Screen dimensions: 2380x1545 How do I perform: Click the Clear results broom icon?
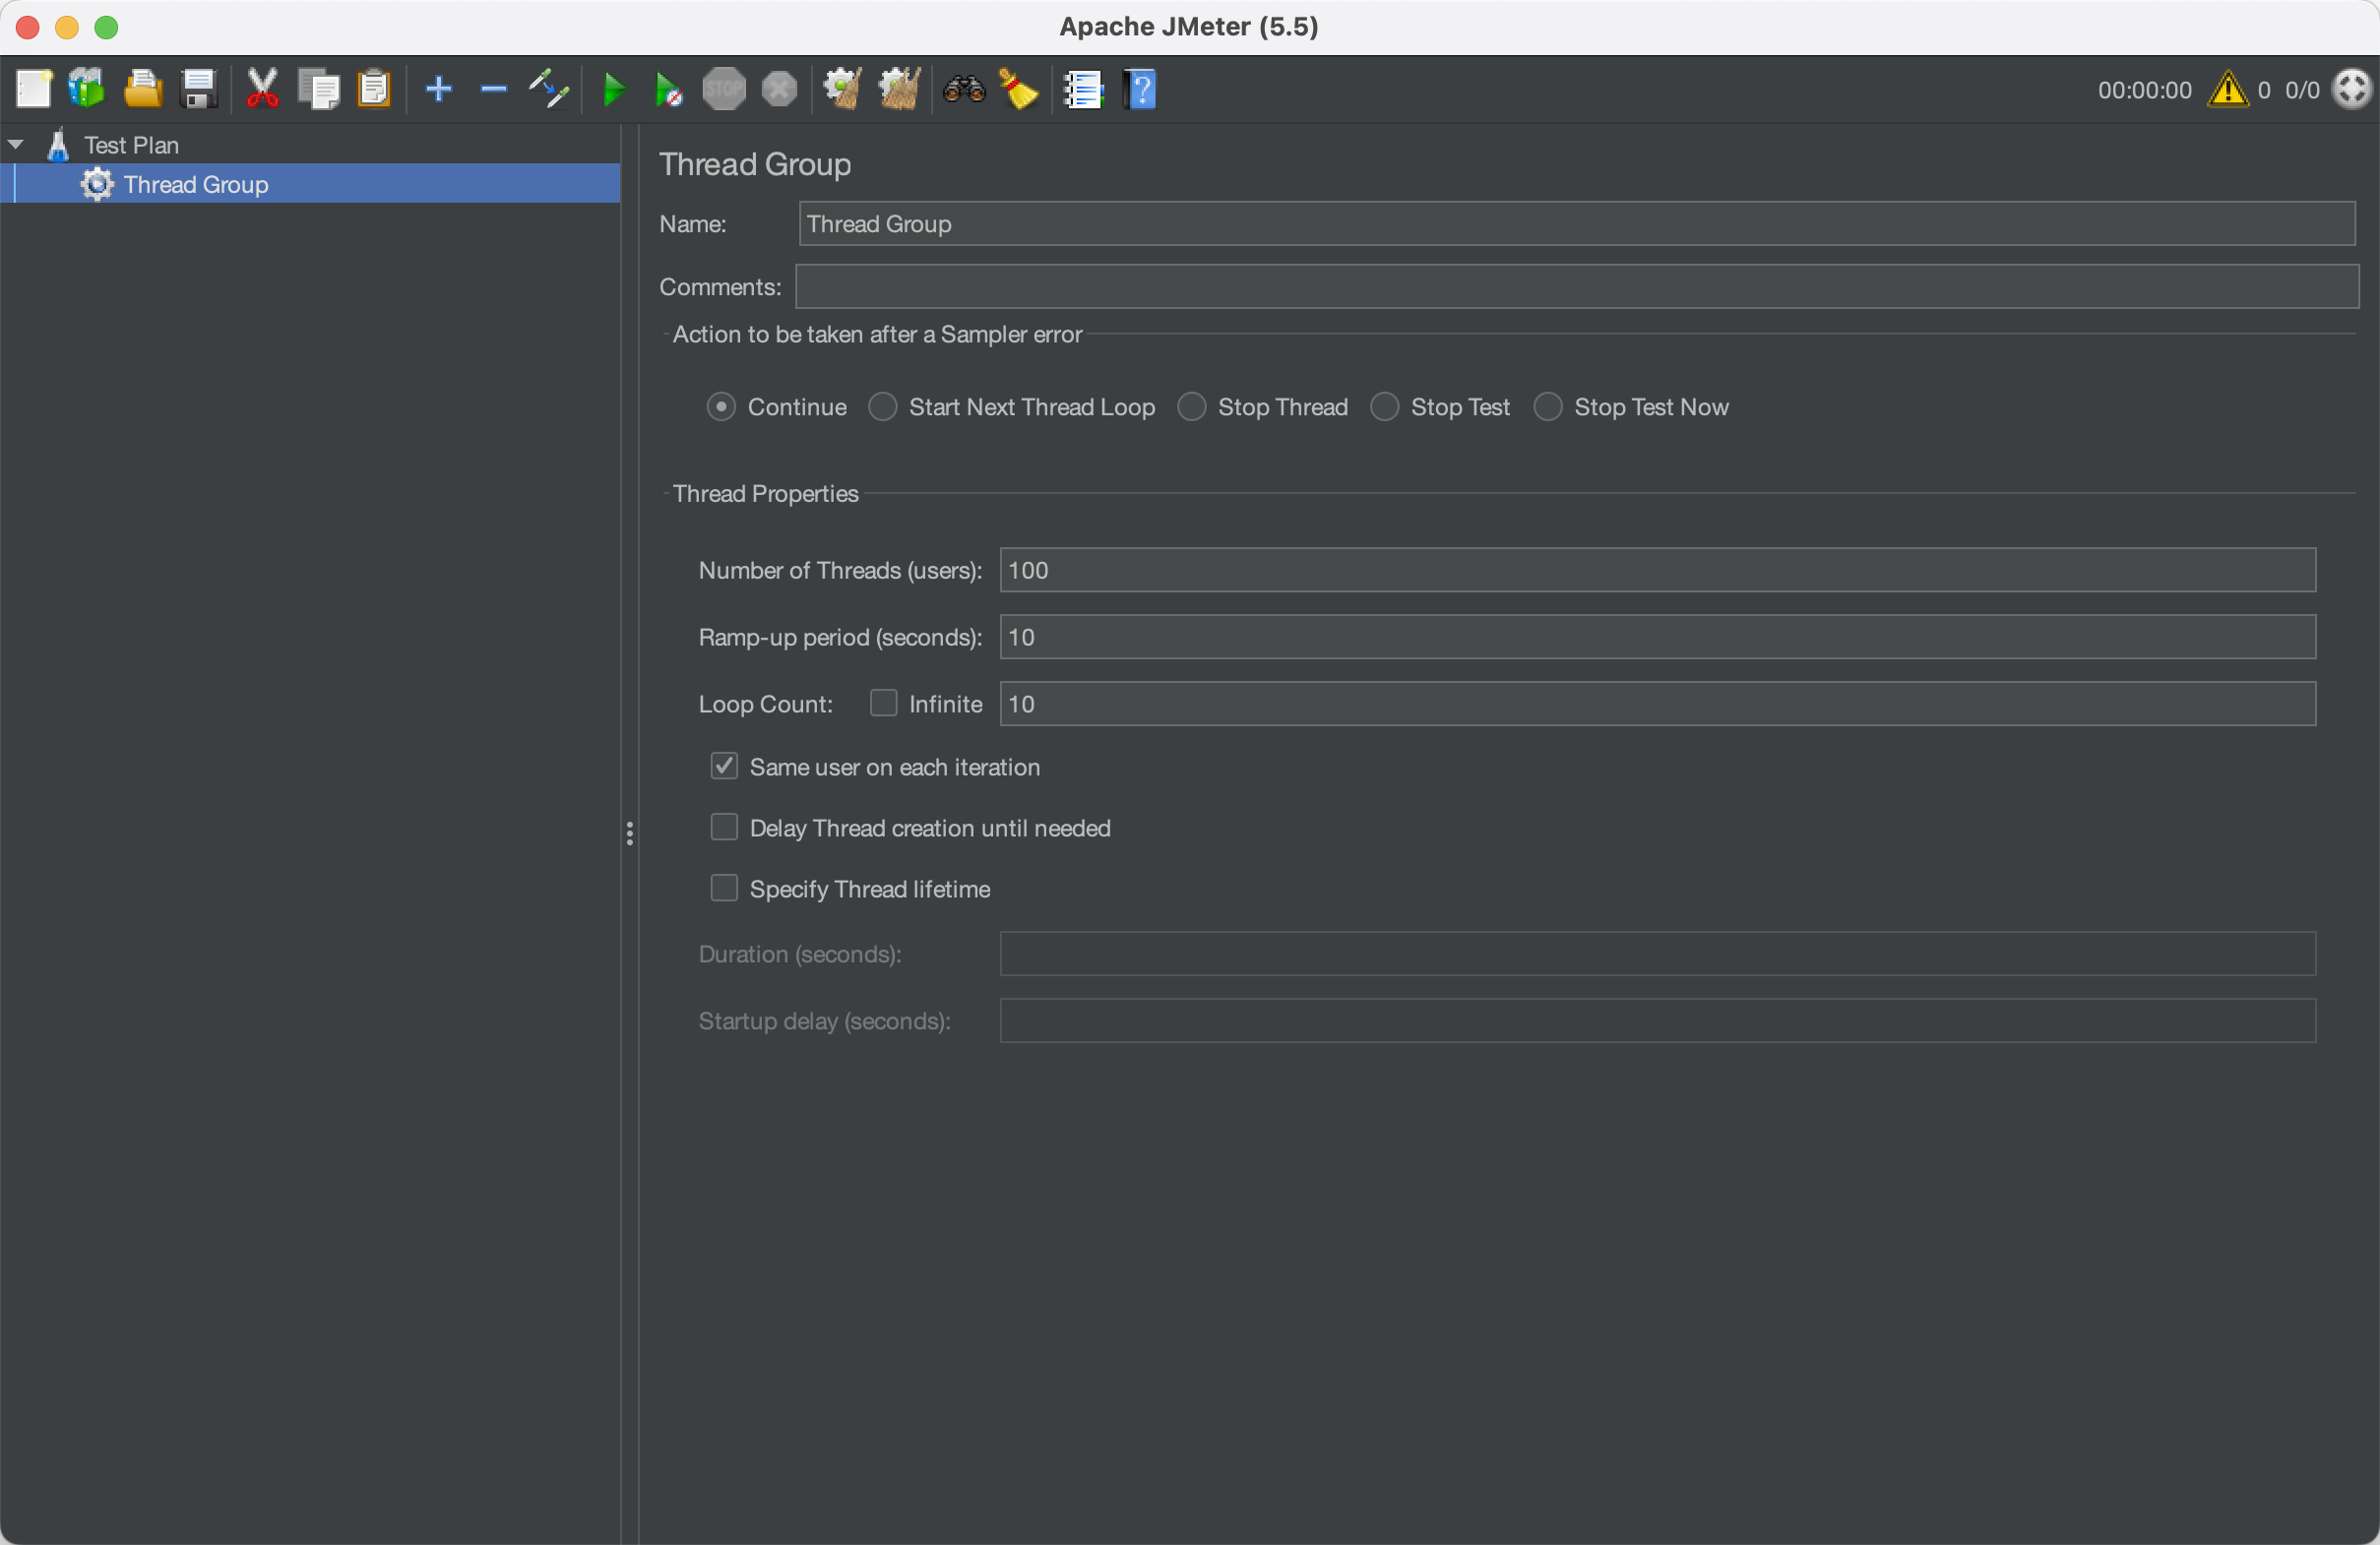click(843, 89)
